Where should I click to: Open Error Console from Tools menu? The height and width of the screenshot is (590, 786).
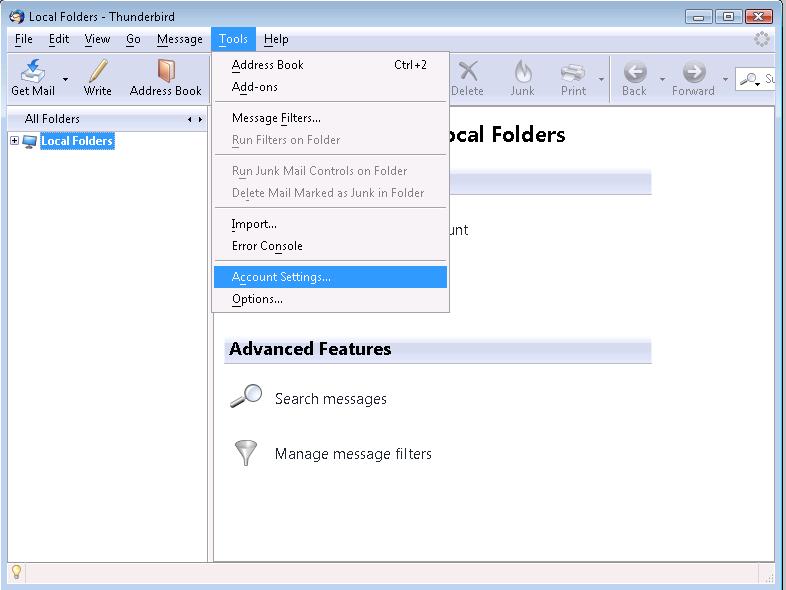coord(330,246)
